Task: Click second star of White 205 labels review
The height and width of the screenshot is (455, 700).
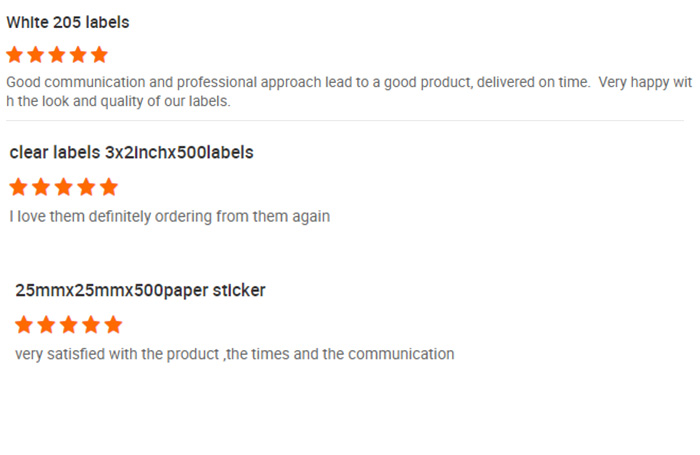Action: pyautogui.click(x=36, y=55)
